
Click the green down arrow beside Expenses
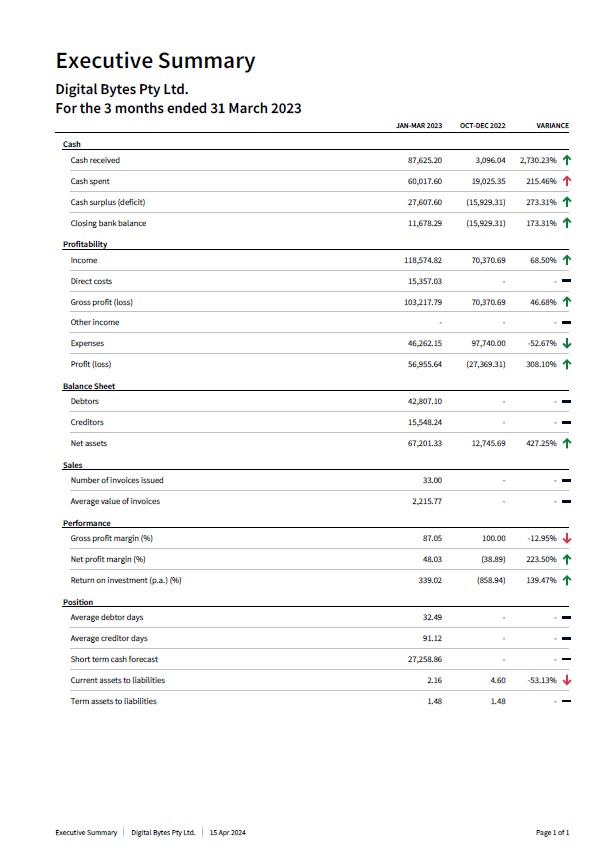(x=567, y=344)
